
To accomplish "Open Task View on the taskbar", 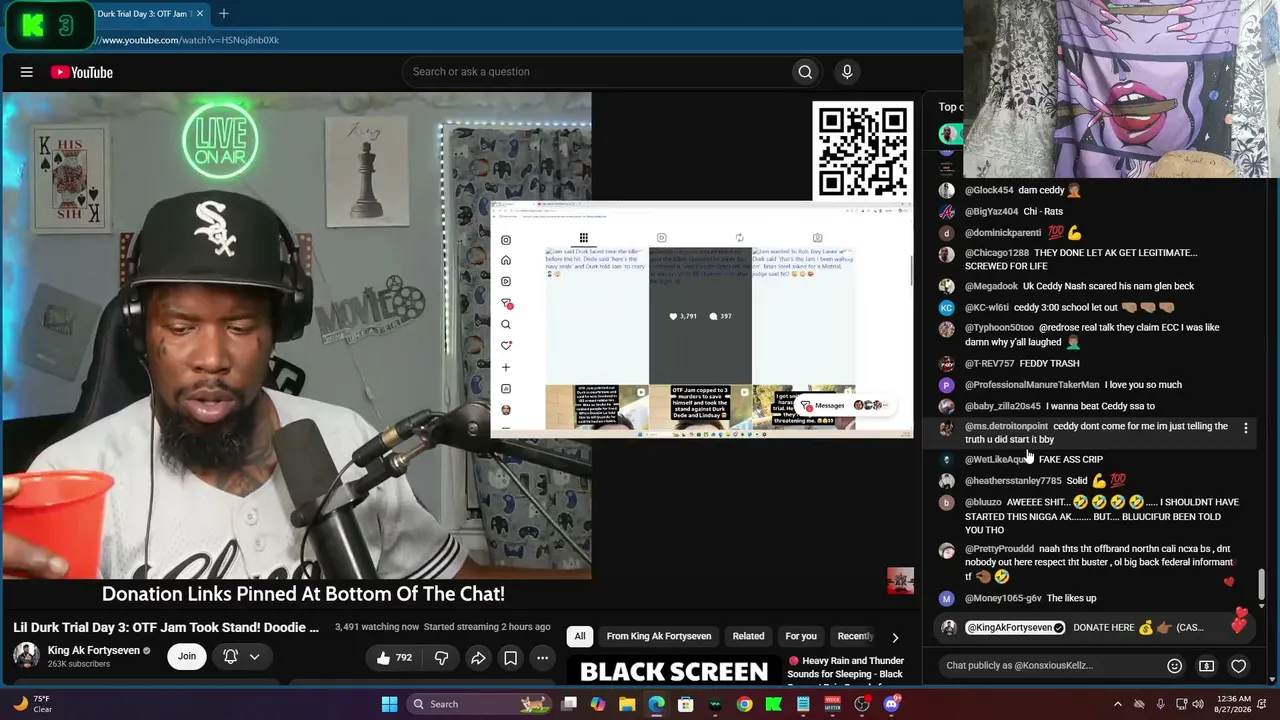I will tap(569, 704).
